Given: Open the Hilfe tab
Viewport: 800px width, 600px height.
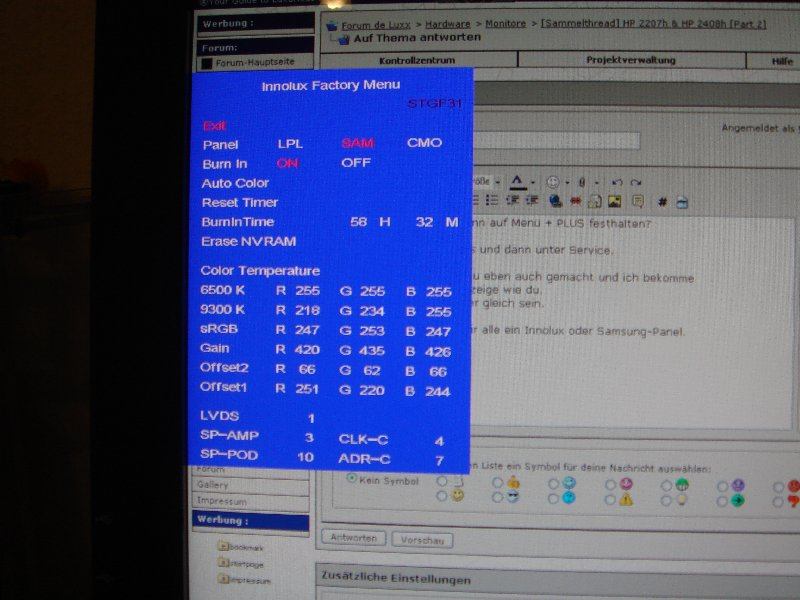Looking at the screenshot, I should [x=782, y=61].
